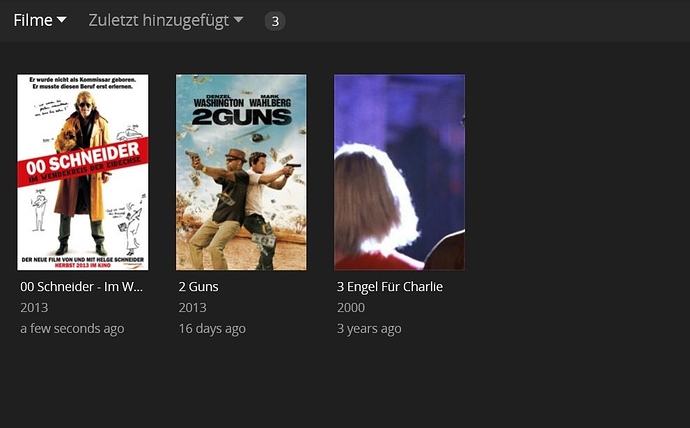Click the text 16 days ago

(x=212, y=329)
